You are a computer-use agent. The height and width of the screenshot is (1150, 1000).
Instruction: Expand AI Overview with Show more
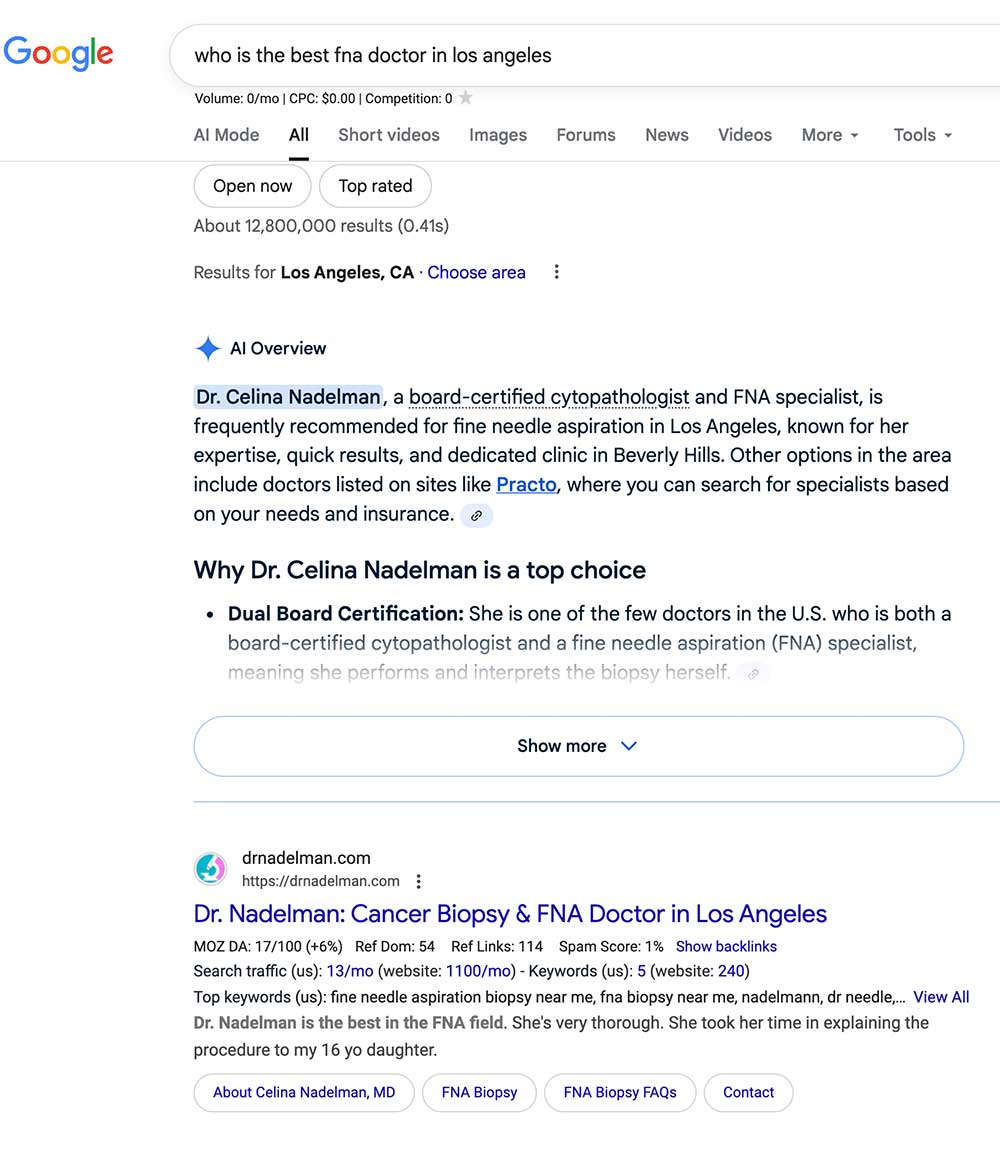click(x=578, y=746)
